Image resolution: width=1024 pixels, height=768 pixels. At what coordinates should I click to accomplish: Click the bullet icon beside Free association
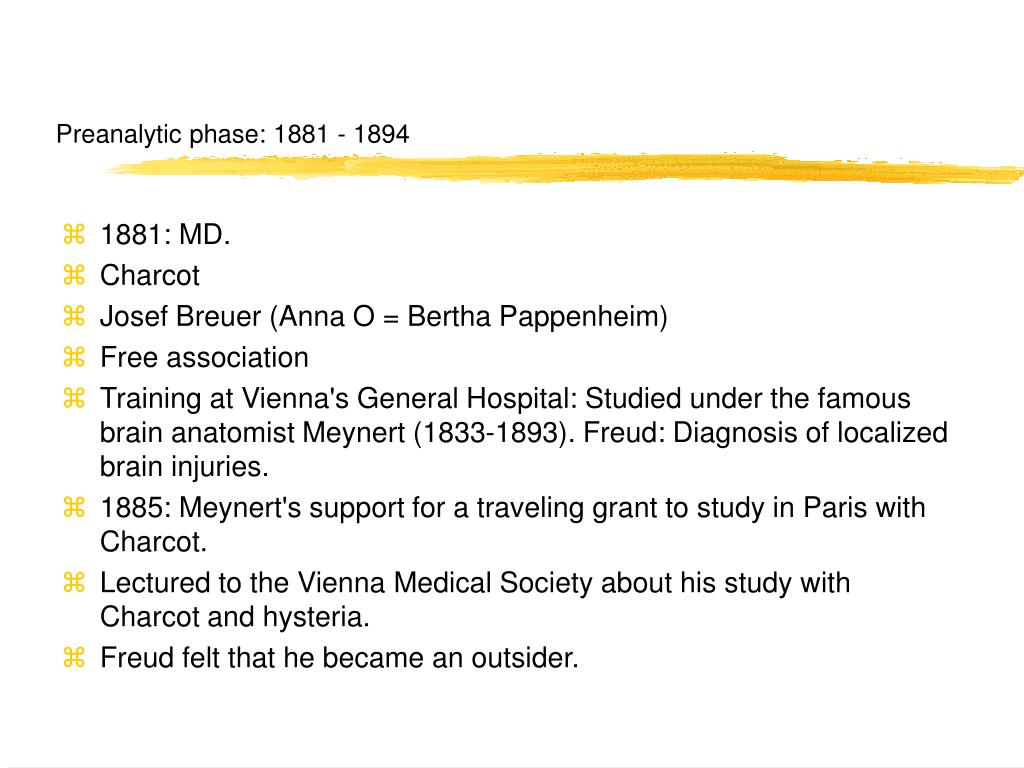[x=74, y=357]
